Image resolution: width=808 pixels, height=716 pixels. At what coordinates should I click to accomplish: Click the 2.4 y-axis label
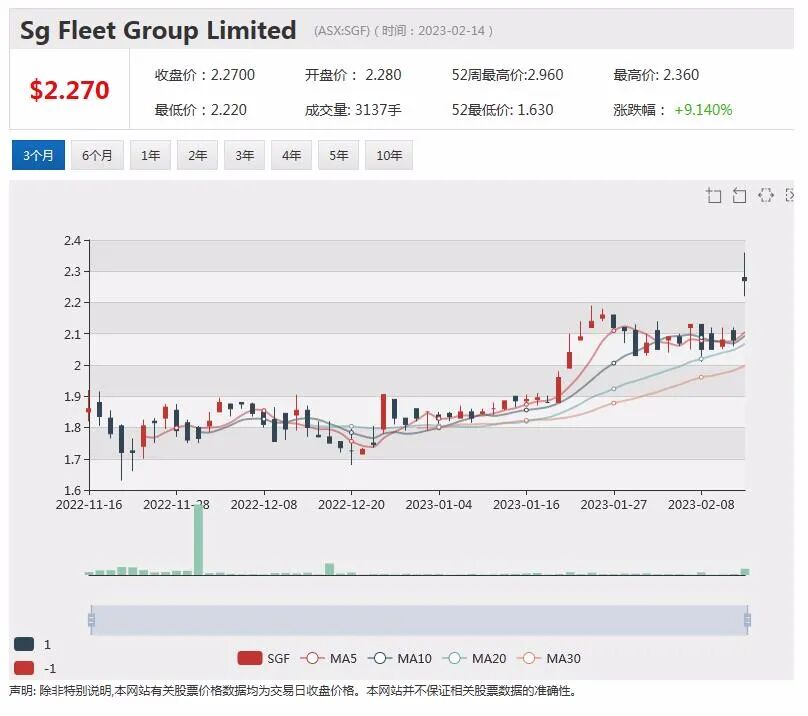(x=73, y=241)
